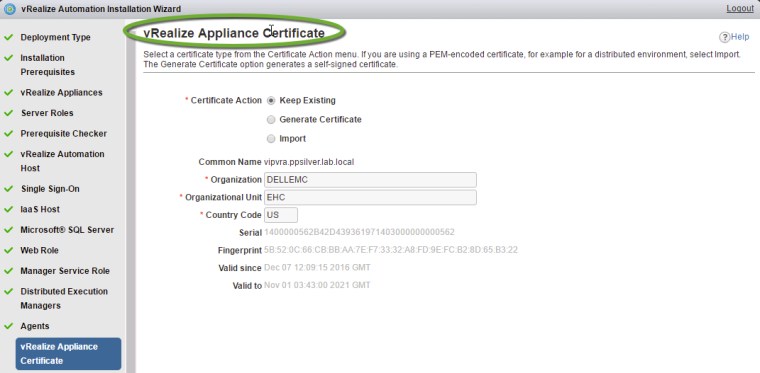Switch to Prerequisite Checker step
This screenshot has height=373, width=760.
[x=63, y=133]
